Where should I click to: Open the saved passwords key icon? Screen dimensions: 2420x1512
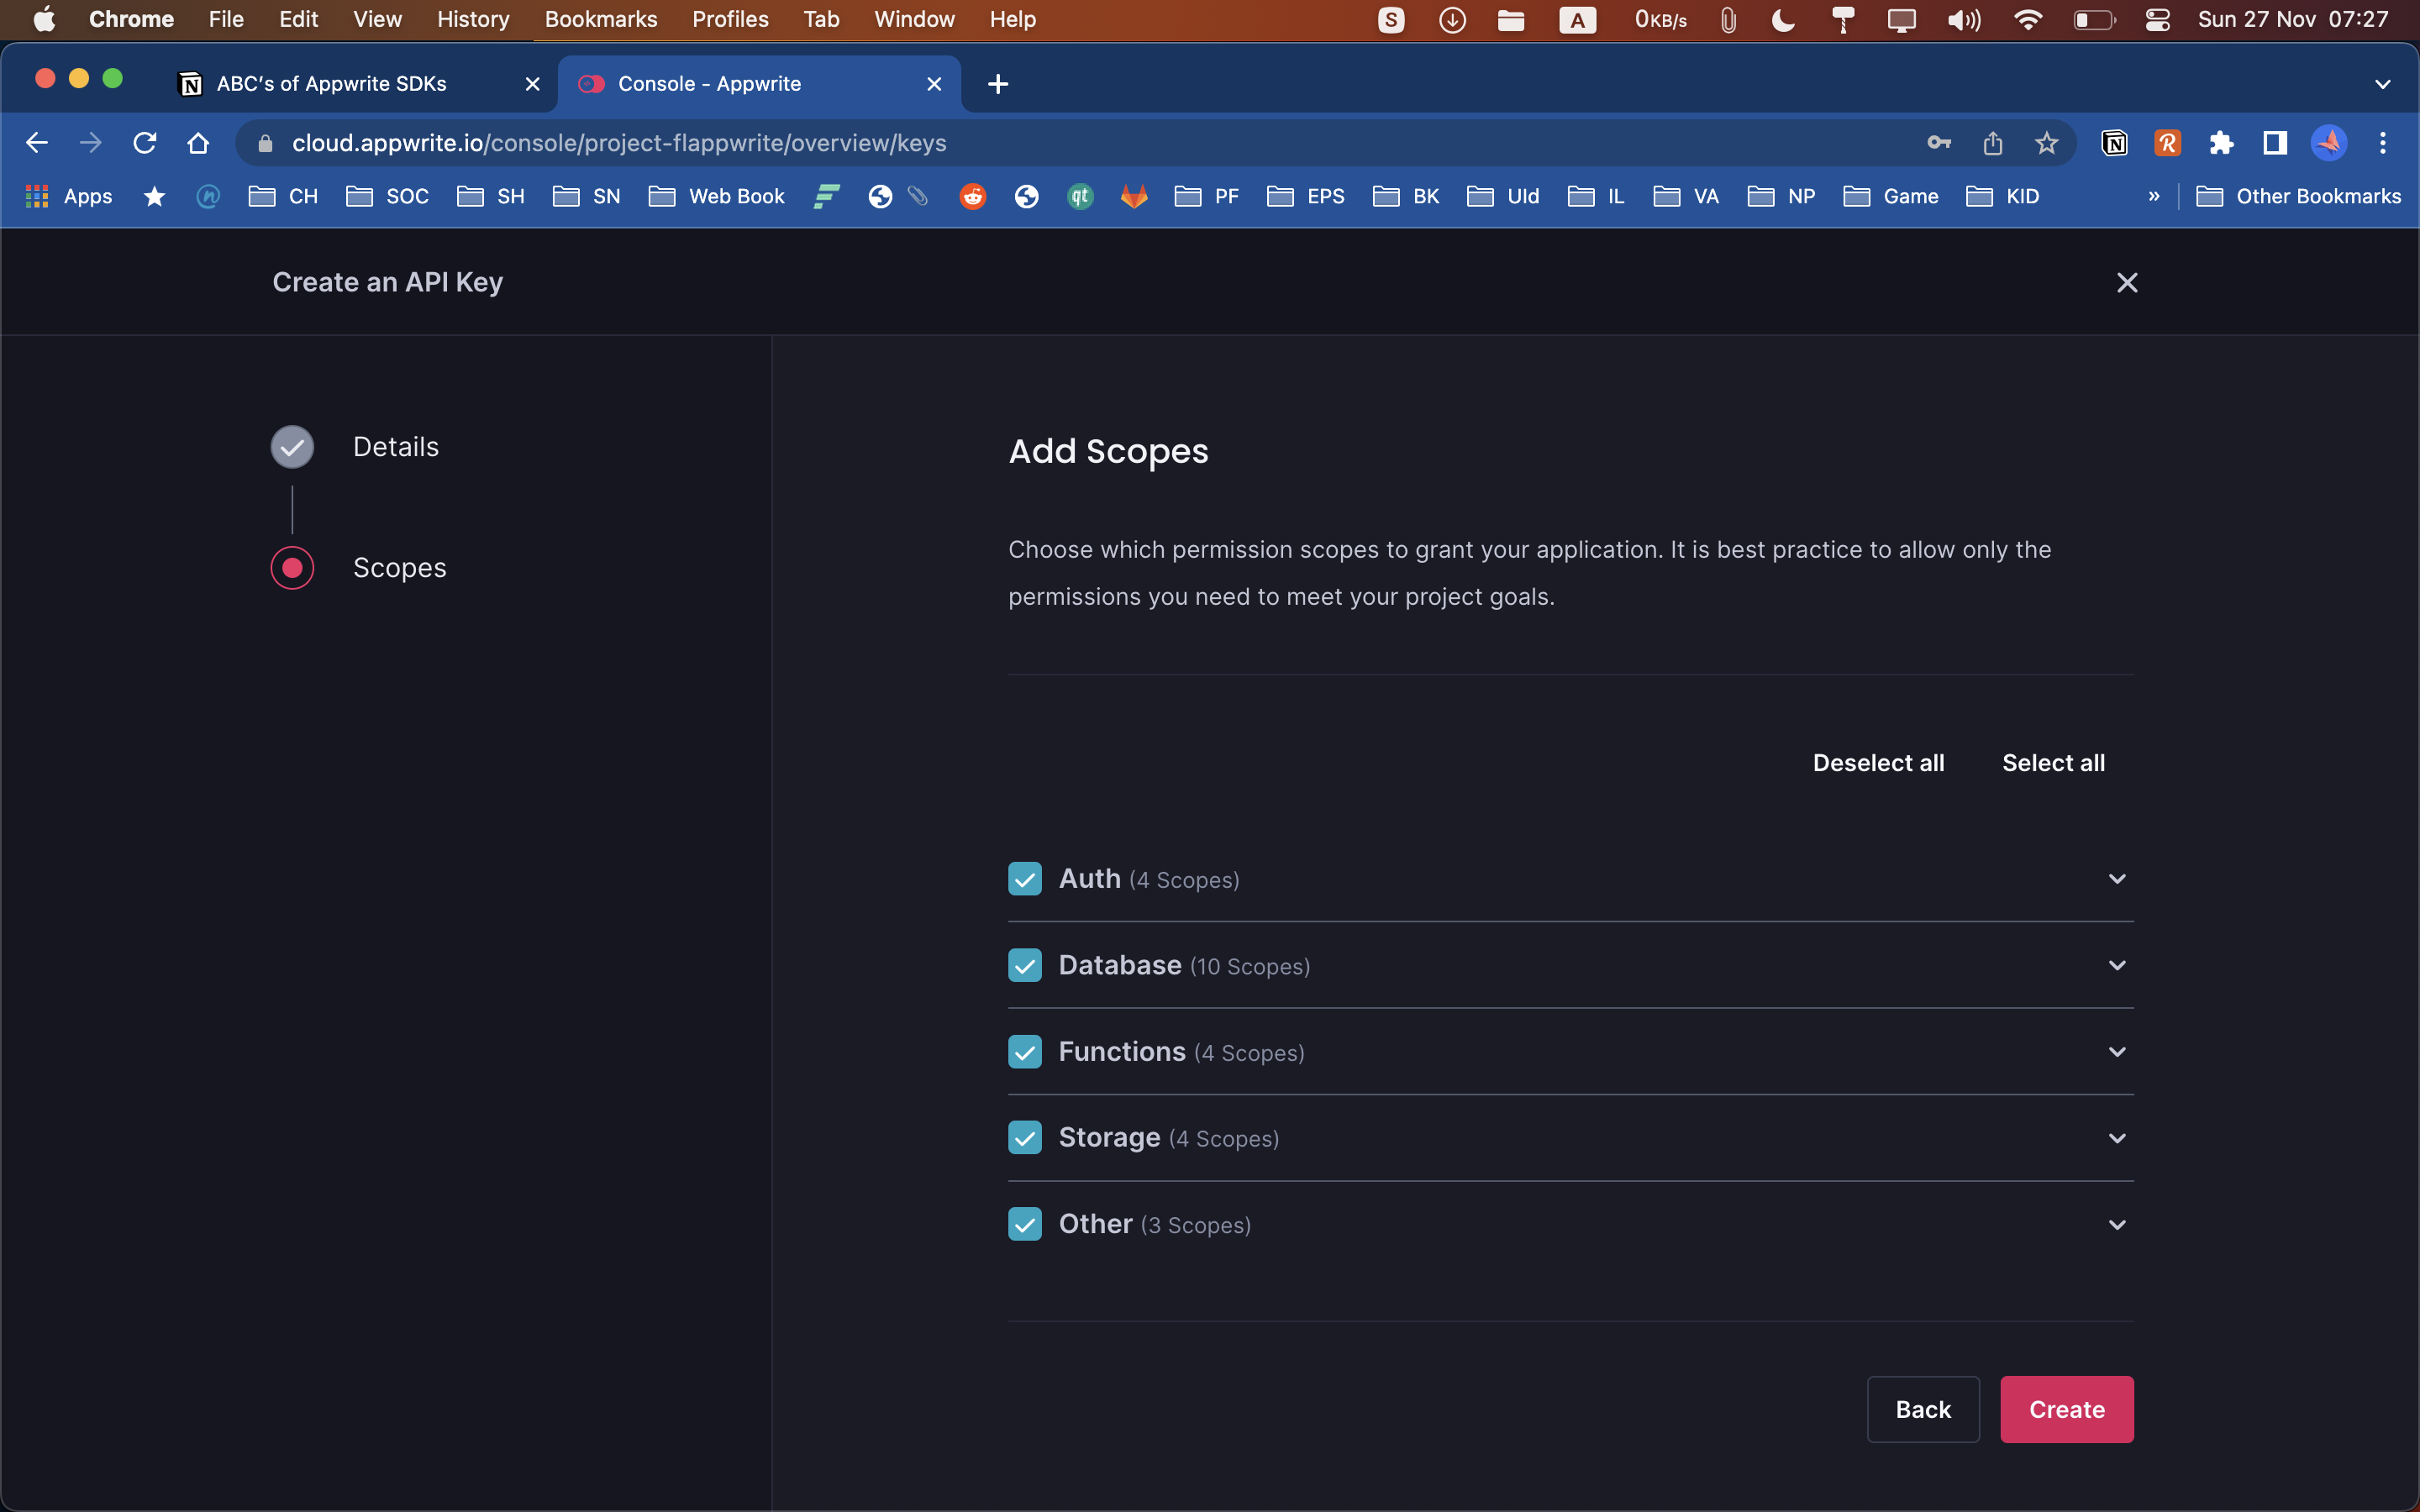(1939, 143)
